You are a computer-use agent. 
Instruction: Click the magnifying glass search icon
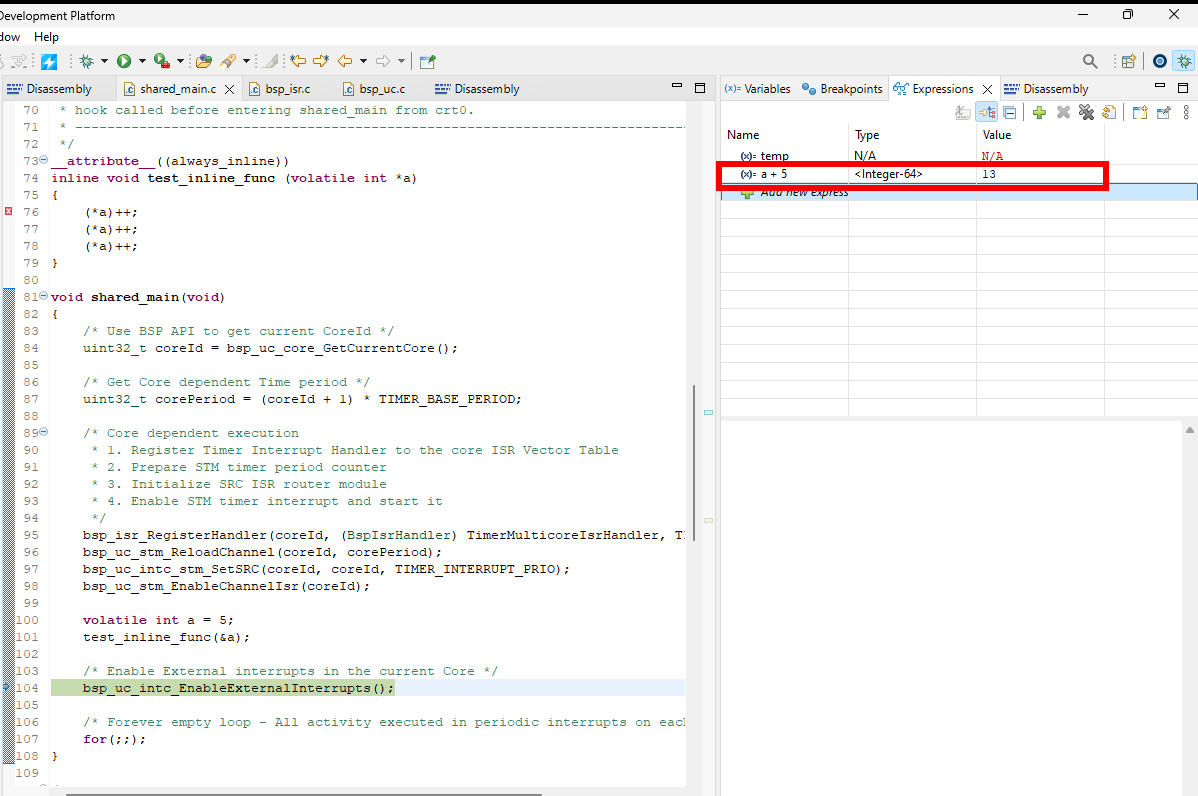pos(1090,61)
